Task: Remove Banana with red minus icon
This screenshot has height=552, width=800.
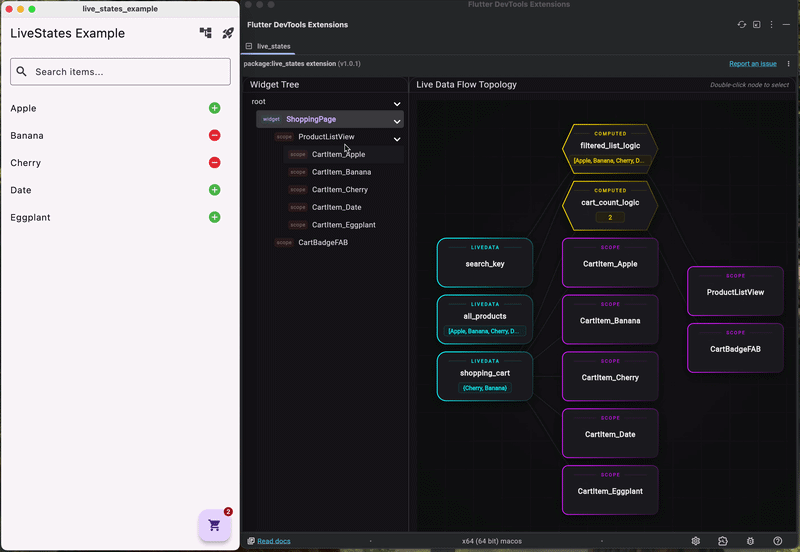Action: click(215, 135)
